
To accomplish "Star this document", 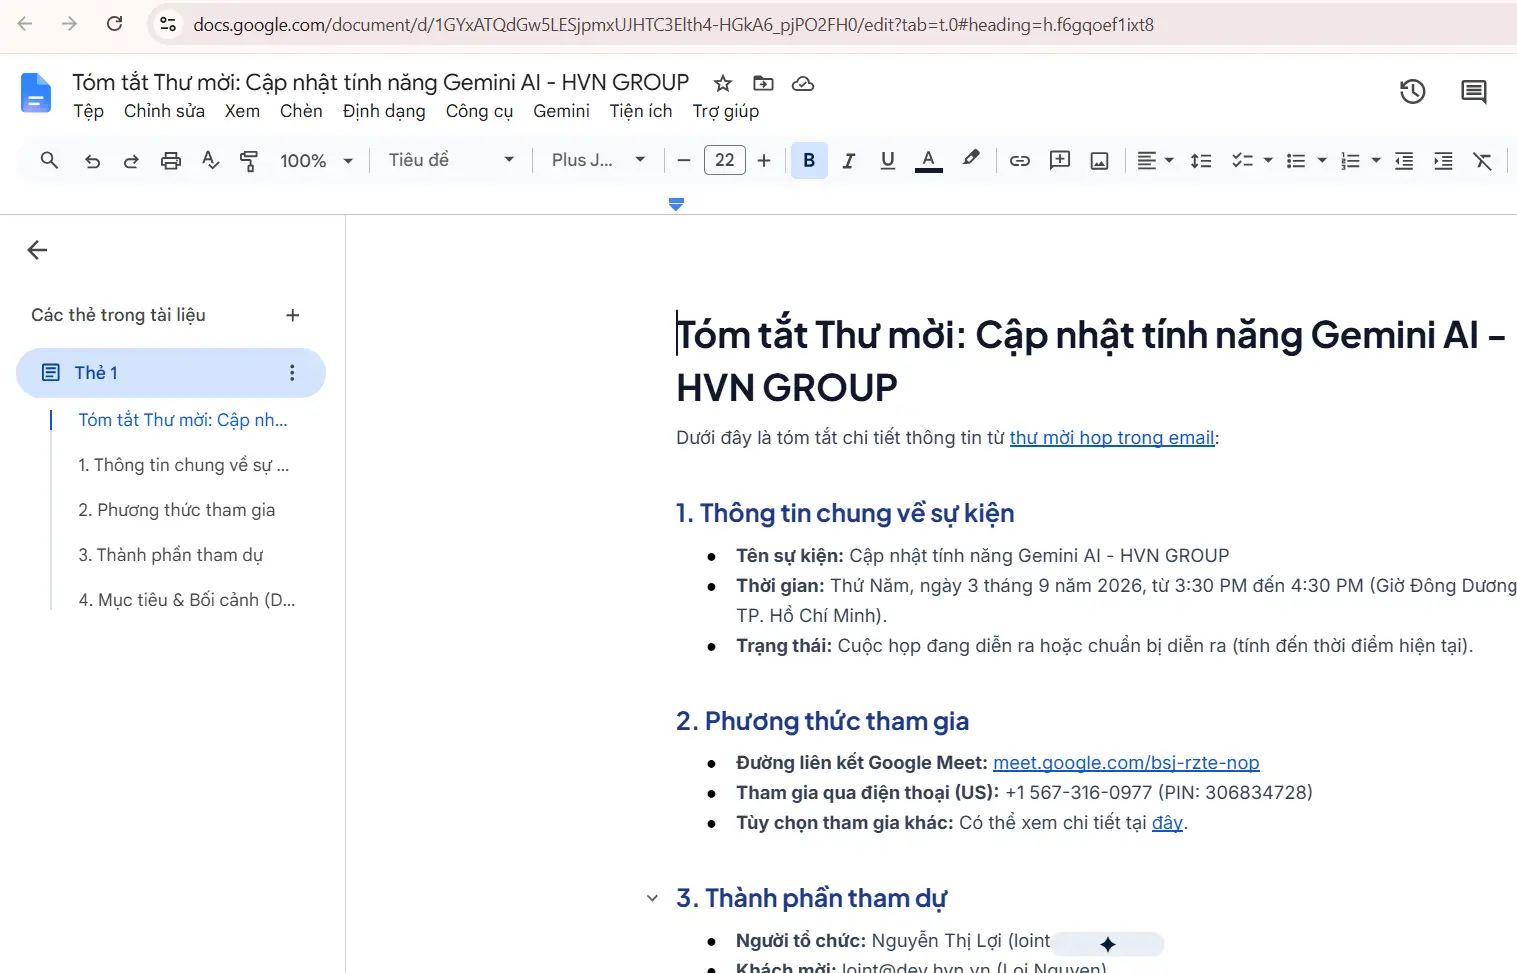I will point(723,83).
